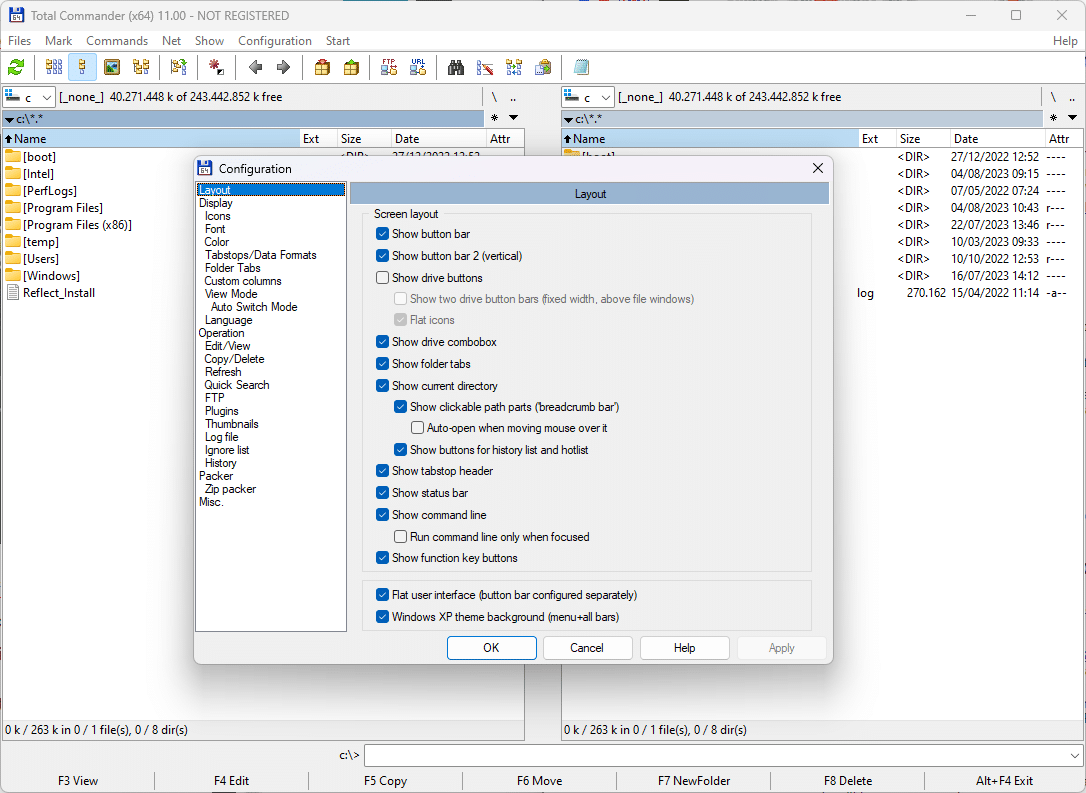Click the Cancel button
Viewport: 1086px width, 793px height.
(x=587, y=648)
